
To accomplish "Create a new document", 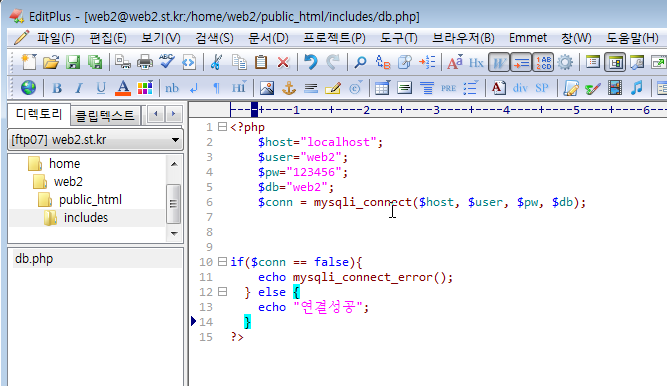I will point(29,63).
